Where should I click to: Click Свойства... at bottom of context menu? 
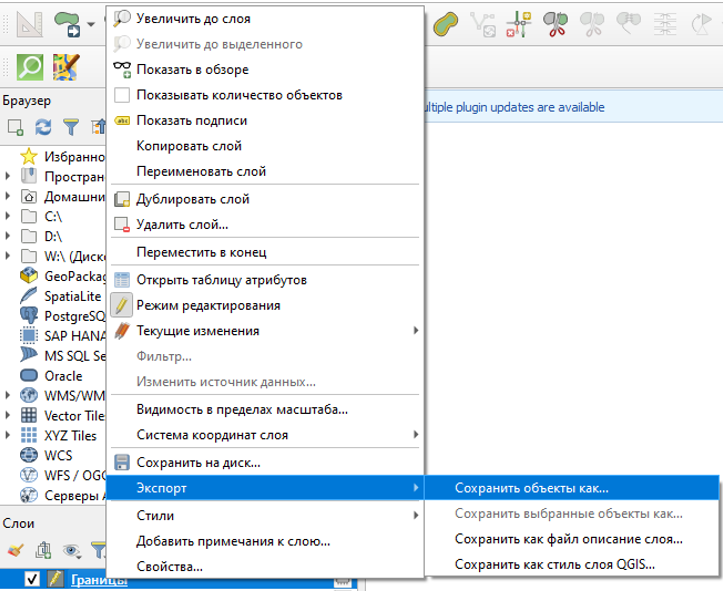click(x=169, y=567)
